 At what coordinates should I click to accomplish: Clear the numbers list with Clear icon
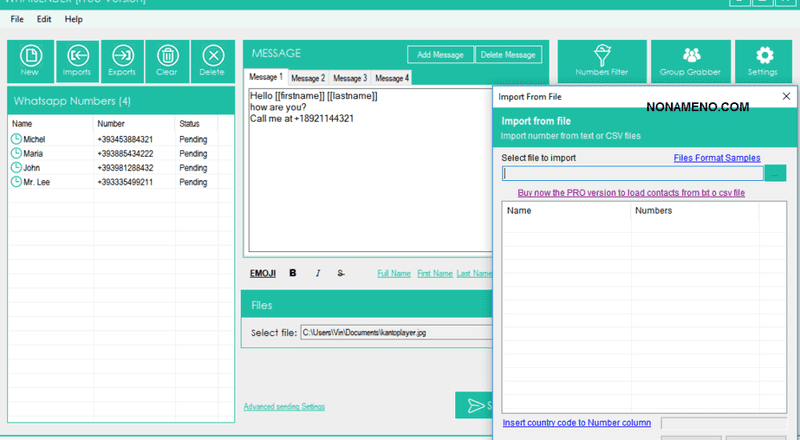tap(167, 61)
